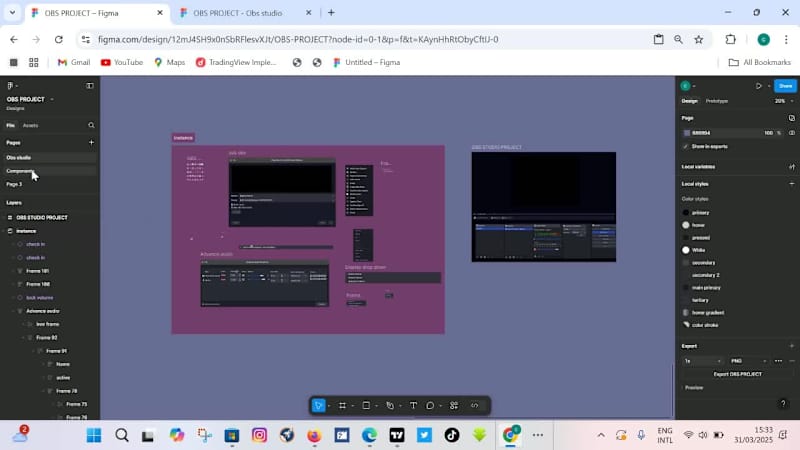This screenshot has width=800, height=450.
Task: Open the help question mark button
Action: click(x=783, y=404)
